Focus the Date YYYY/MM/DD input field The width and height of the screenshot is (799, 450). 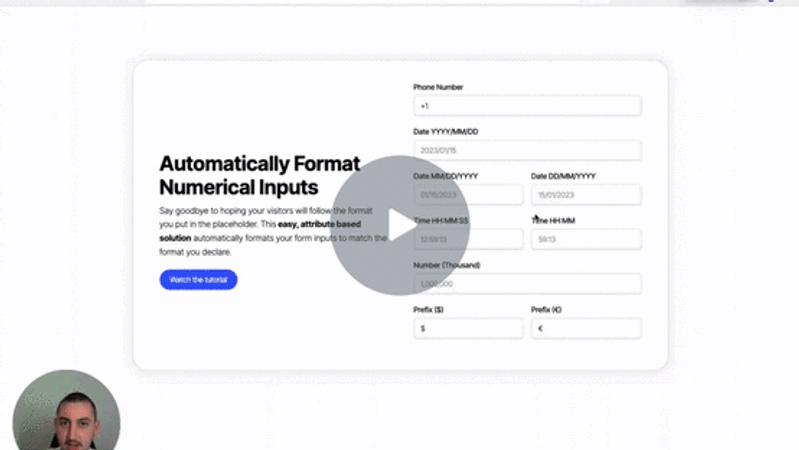[x=527, y=150]
